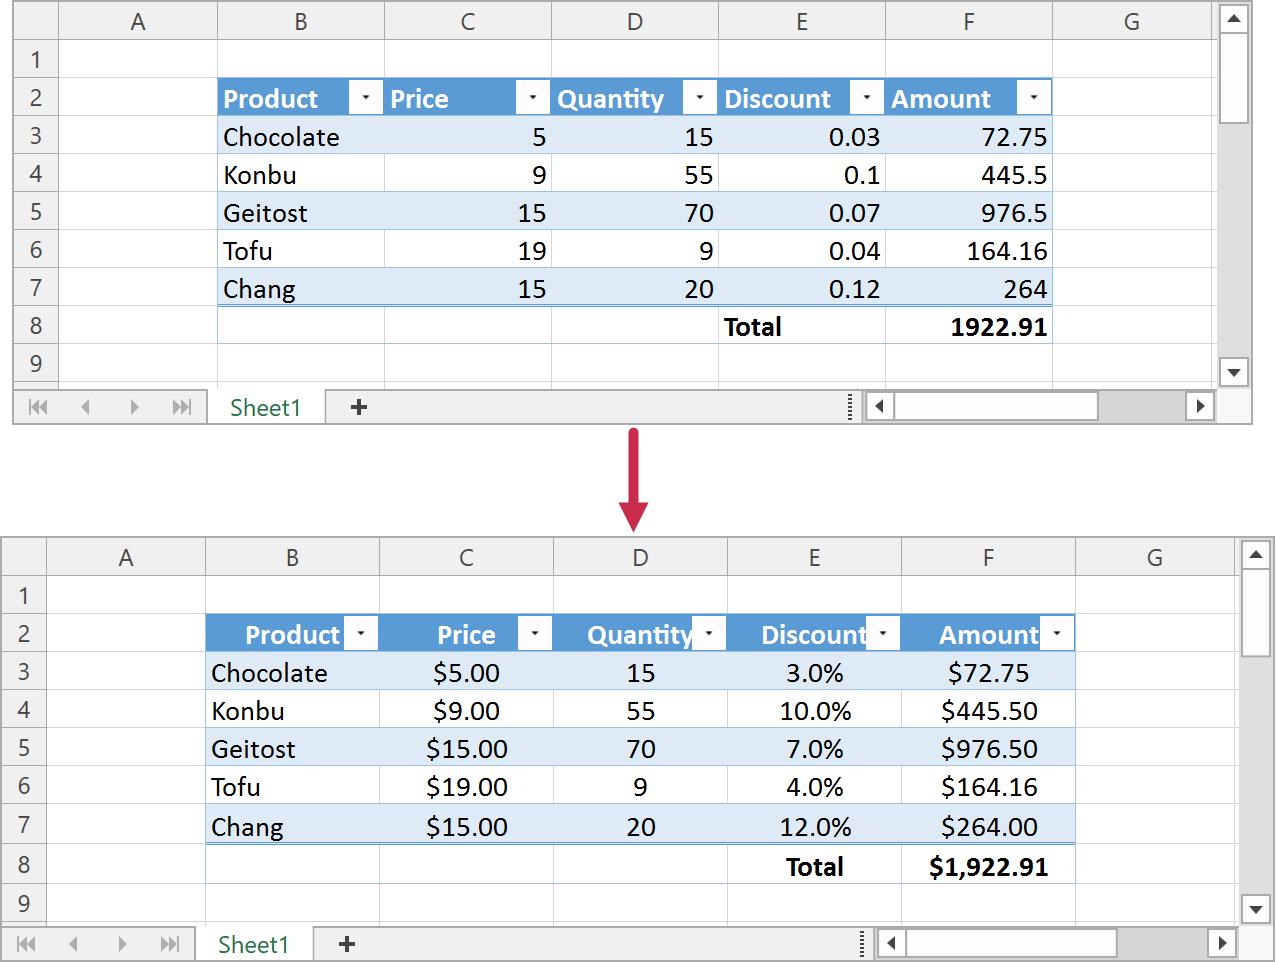Viewport: 1276px width, 962px height.
Task: Open Amount filter dropdown in the lower table
Action: 1057,634
